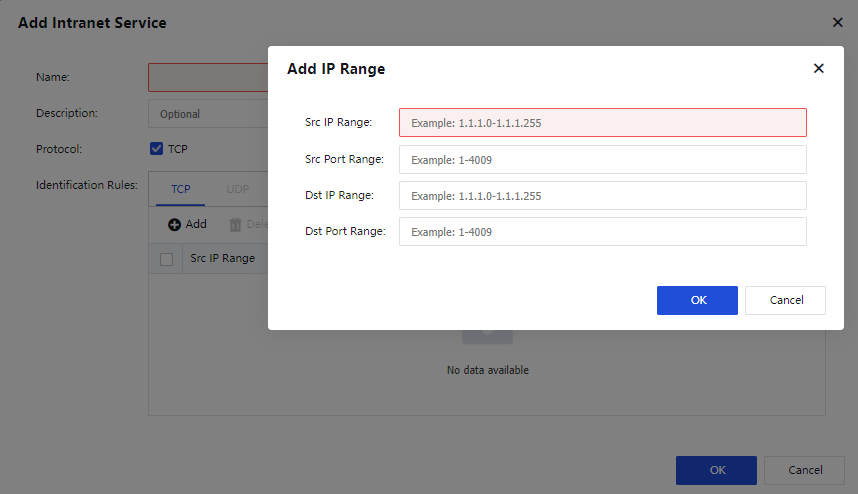Click the Src IP Range input field
The height and width of the screenshot is (494, 858).
(x=602, y=123)
